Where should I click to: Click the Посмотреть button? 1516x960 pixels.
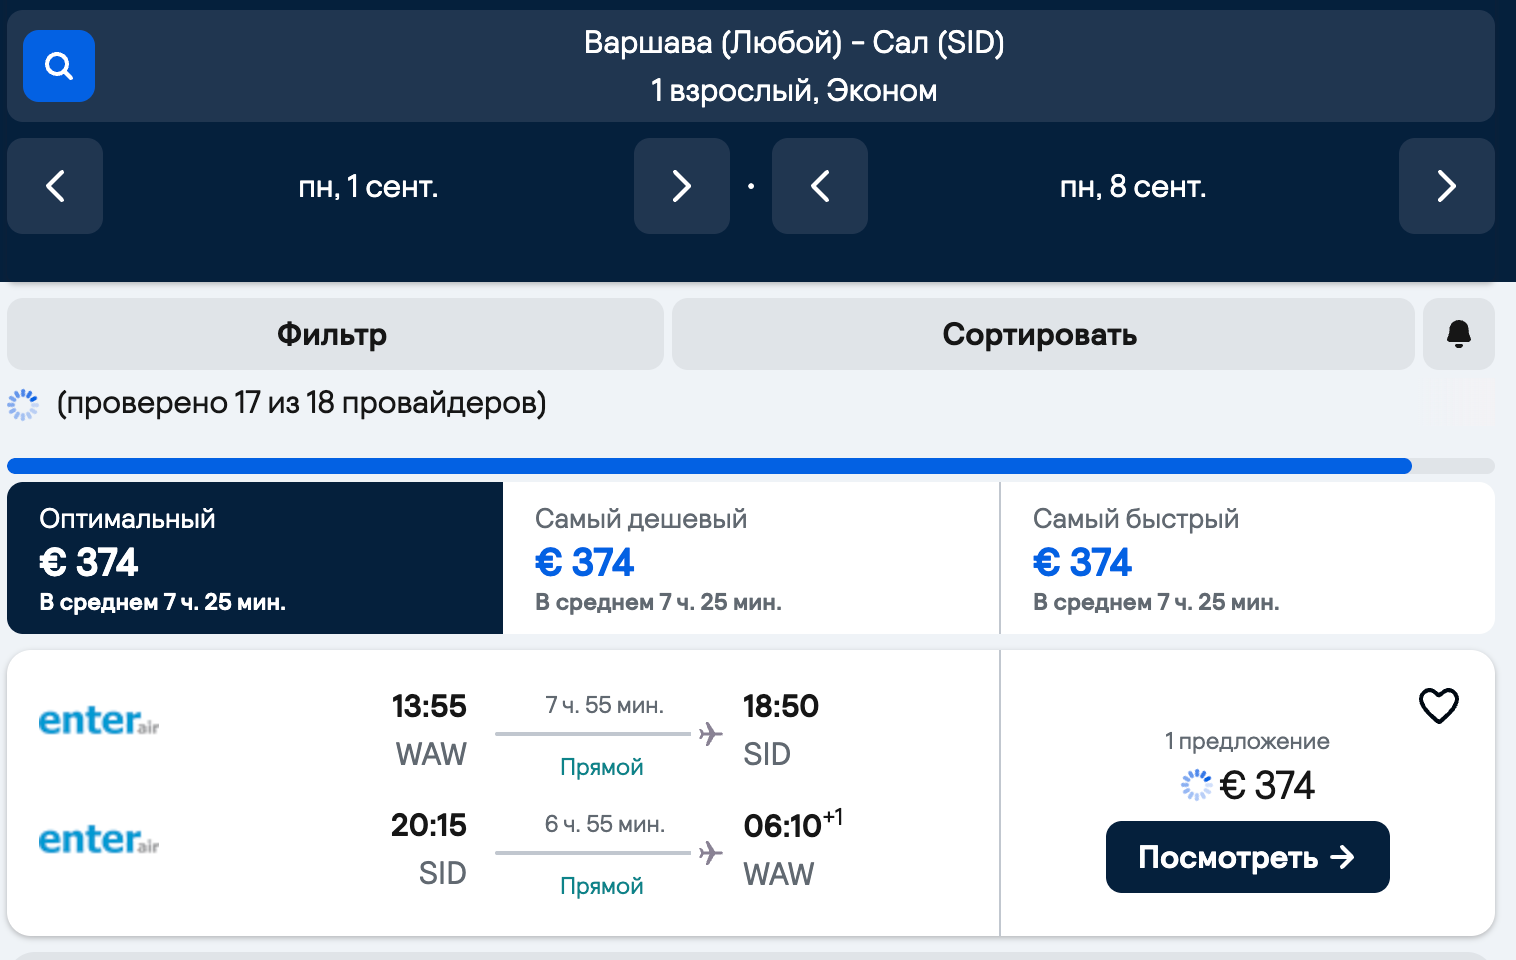[1247, 857]
